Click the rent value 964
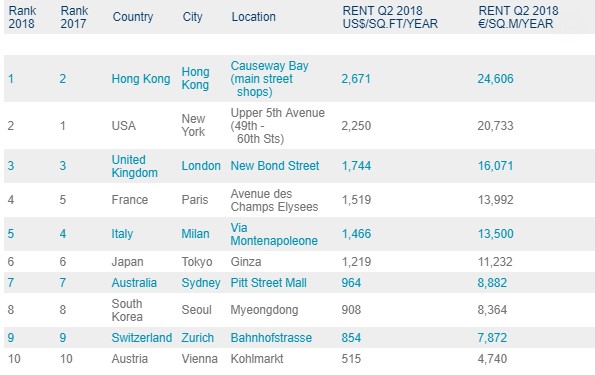The height and width of the screenshot is (375, 595). coord(351,283)
